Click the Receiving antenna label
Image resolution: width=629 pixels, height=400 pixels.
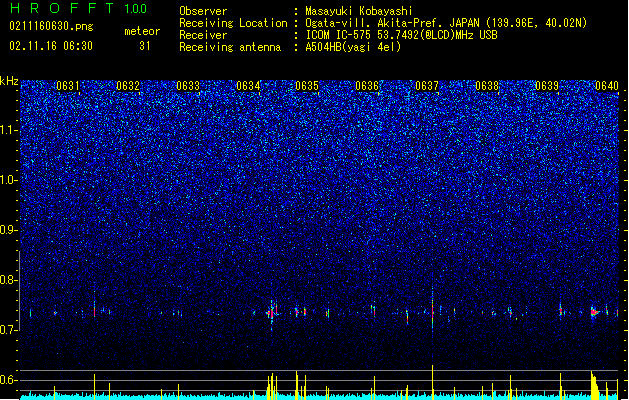pos(230,47)
